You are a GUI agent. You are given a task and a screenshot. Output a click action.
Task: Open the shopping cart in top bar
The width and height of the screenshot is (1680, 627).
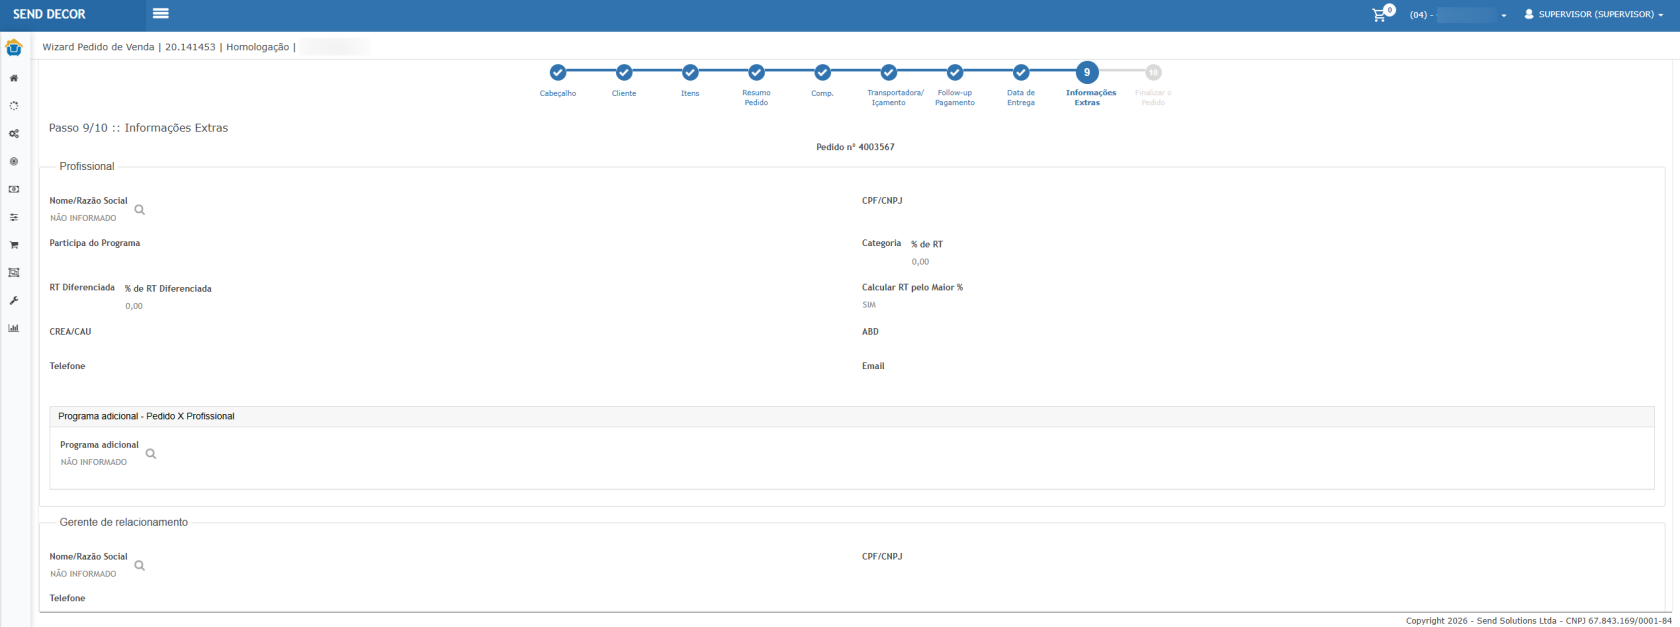pyautogui.click(x=1379, y=15)
